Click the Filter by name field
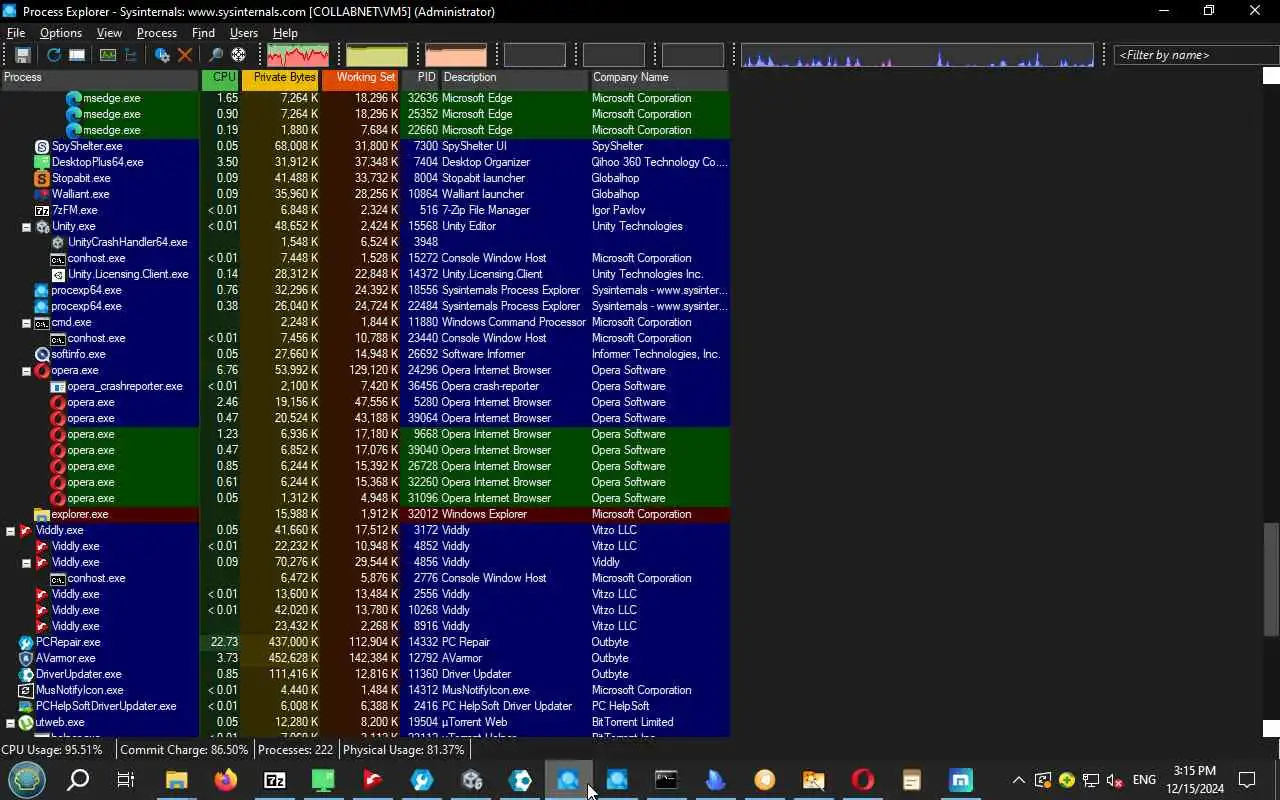 [x=1196, y=55]
